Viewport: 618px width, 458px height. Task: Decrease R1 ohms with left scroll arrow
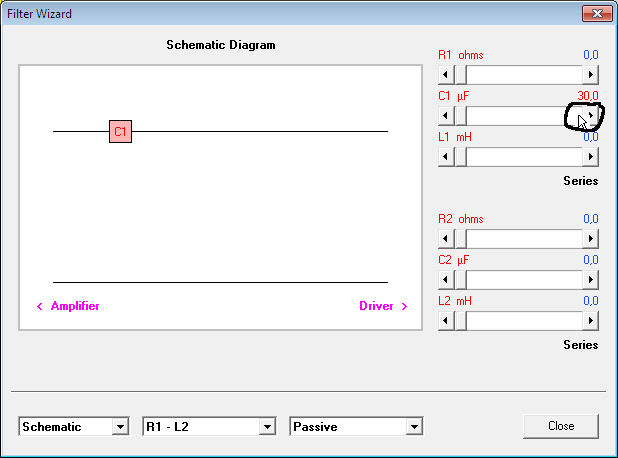(x=446, y=75)
